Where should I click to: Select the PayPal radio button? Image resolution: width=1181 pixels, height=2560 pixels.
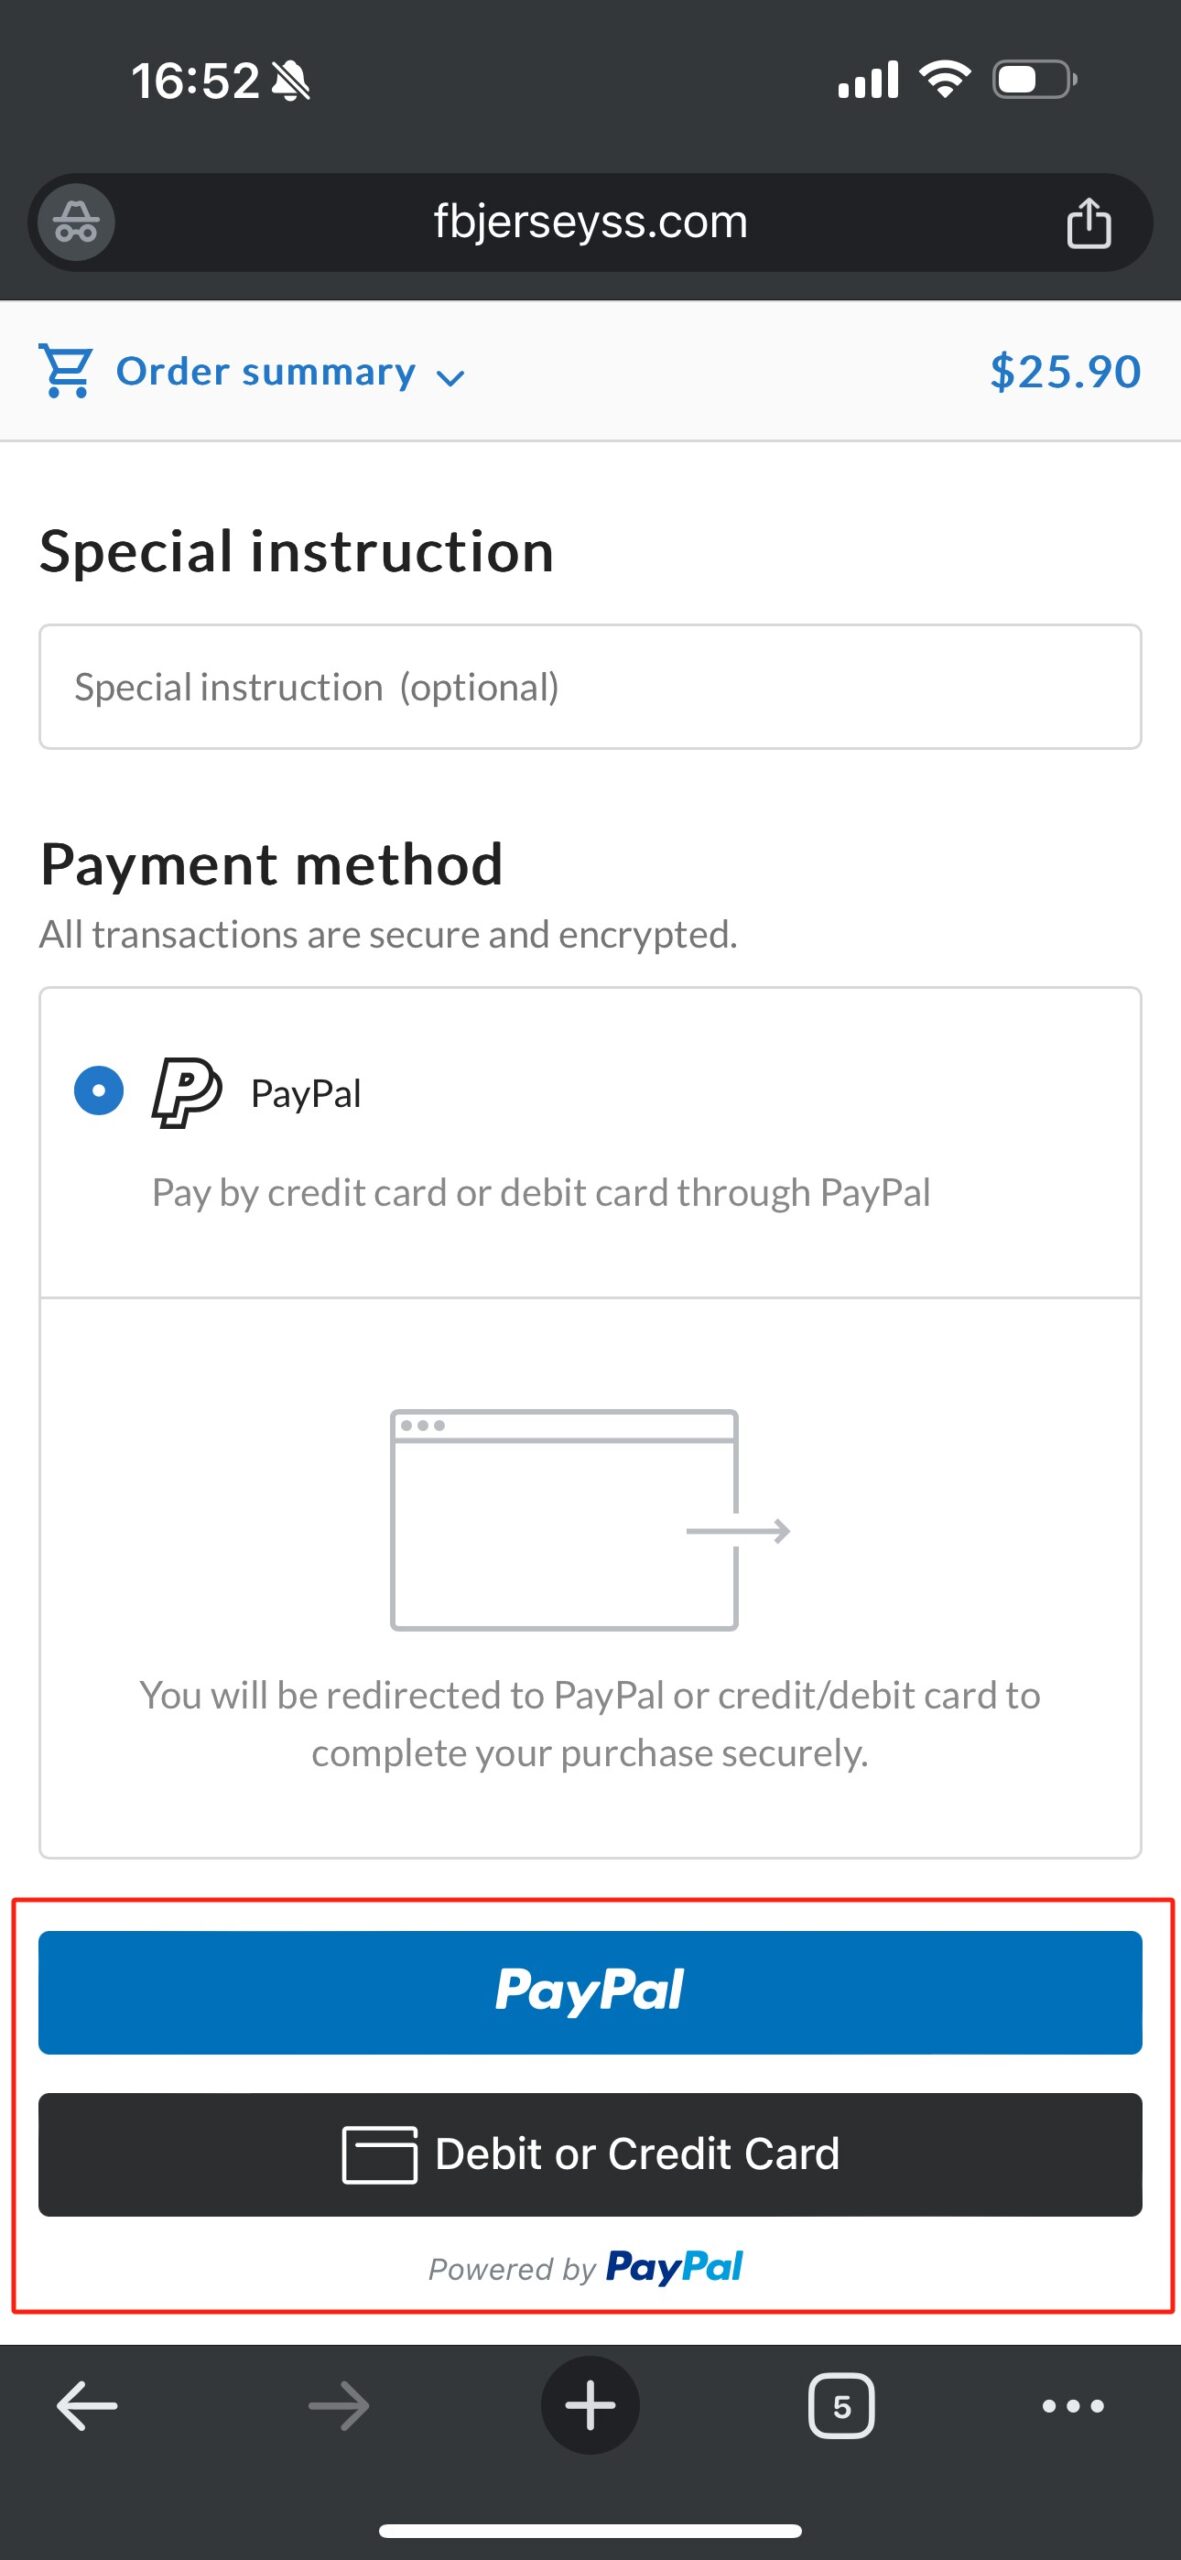click(99, 1090)
